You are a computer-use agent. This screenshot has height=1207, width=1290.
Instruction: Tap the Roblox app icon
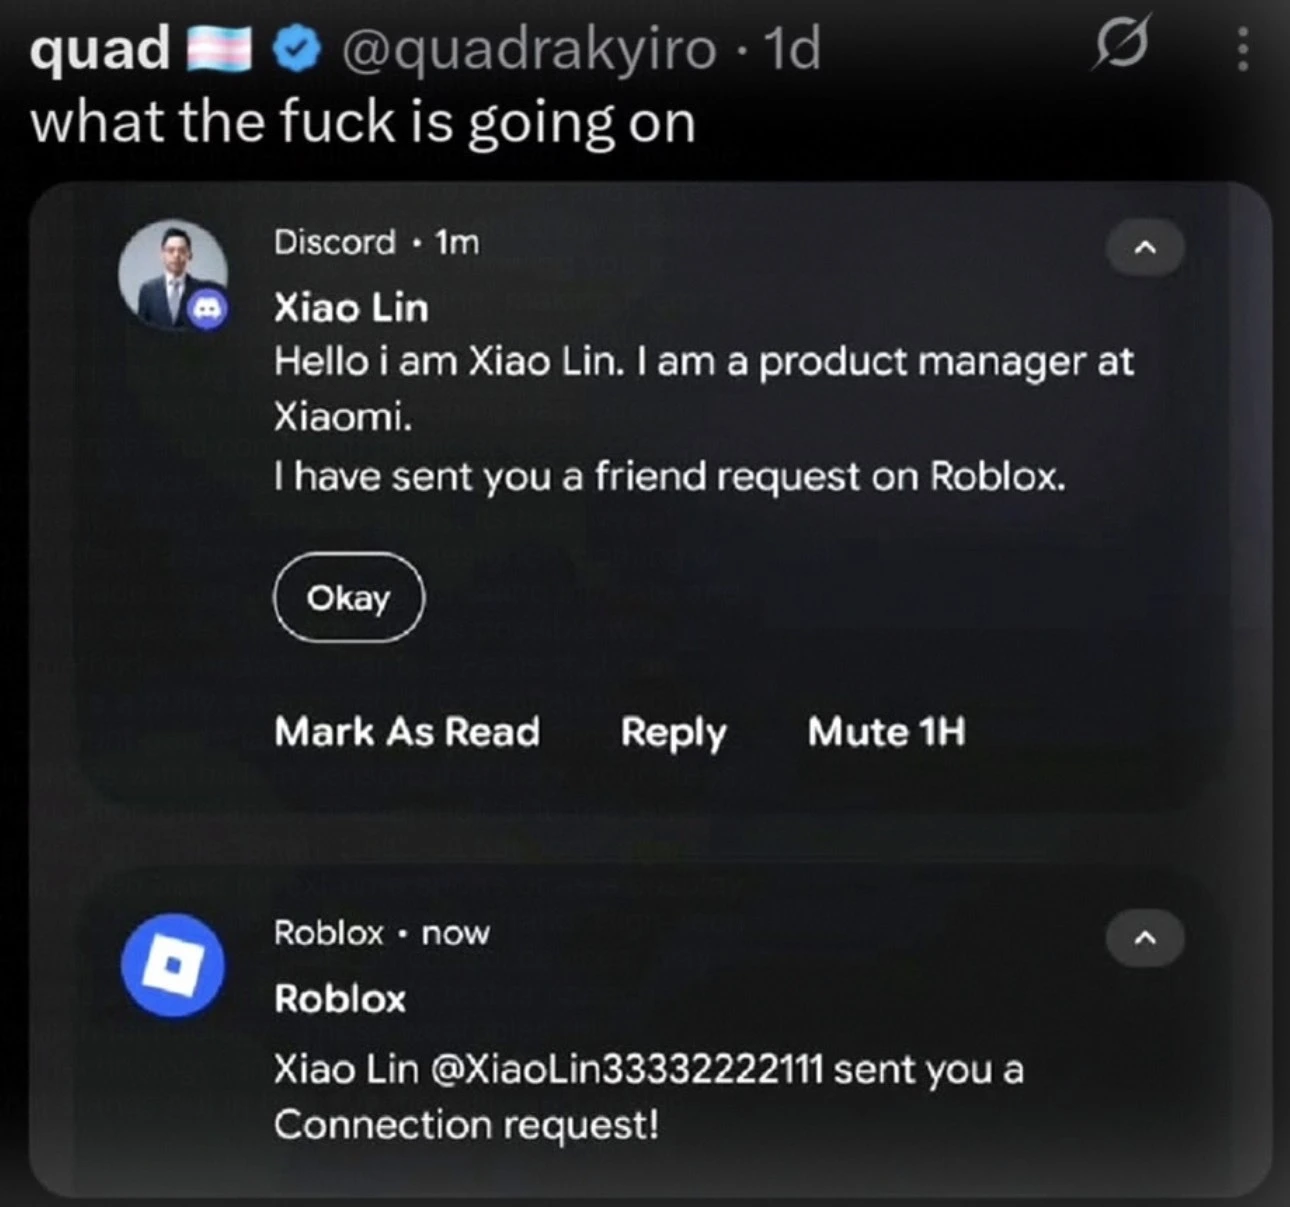[x=173, y=965]
